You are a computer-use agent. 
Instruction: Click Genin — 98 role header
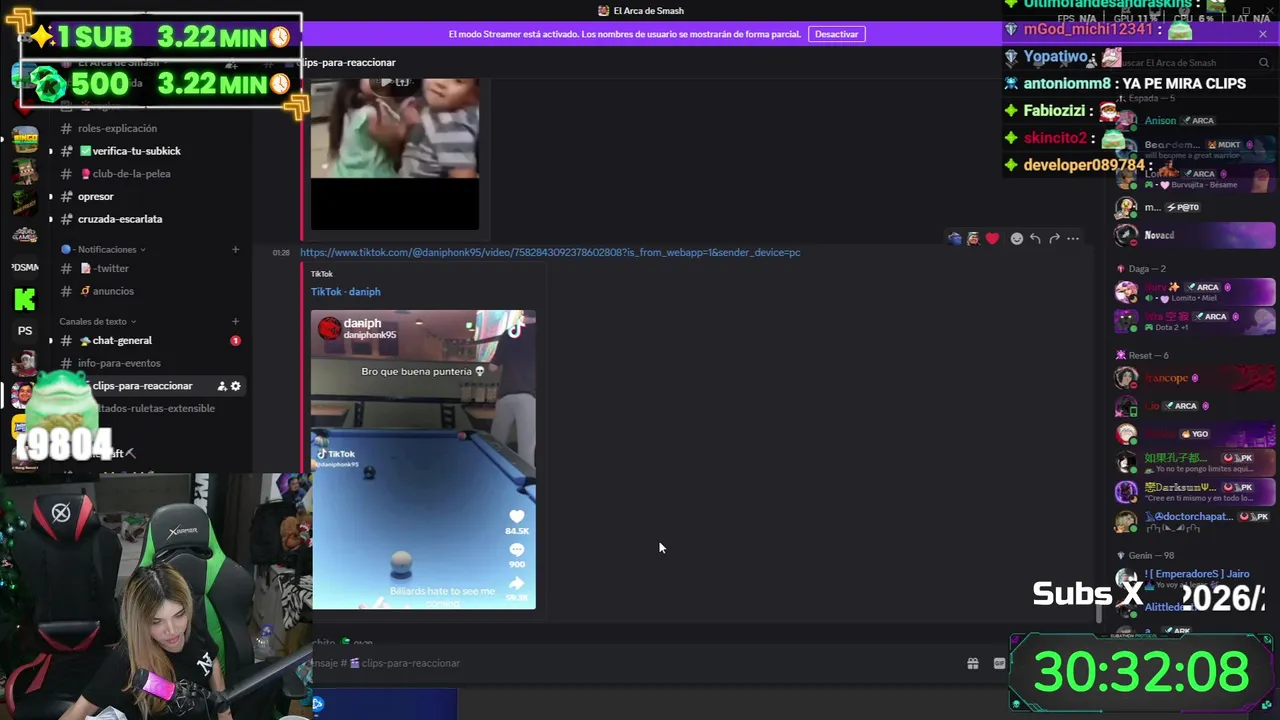[x=1151, y=555]
